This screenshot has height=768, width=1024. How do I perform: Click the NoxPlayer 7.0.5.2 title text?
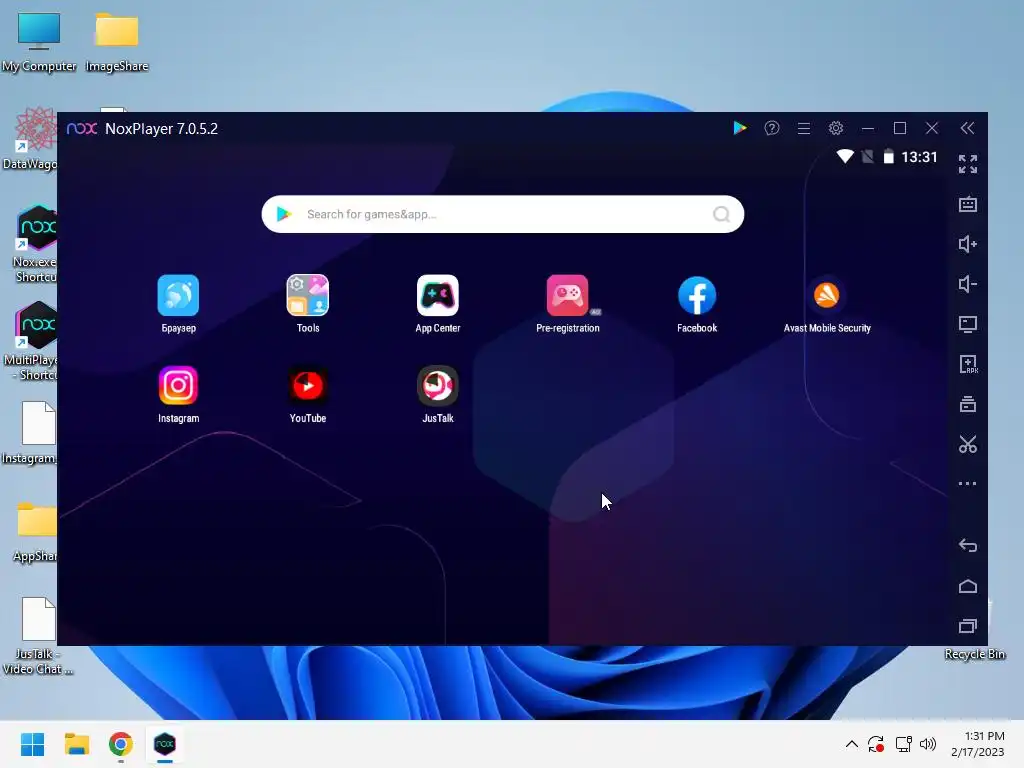[161, 129]
